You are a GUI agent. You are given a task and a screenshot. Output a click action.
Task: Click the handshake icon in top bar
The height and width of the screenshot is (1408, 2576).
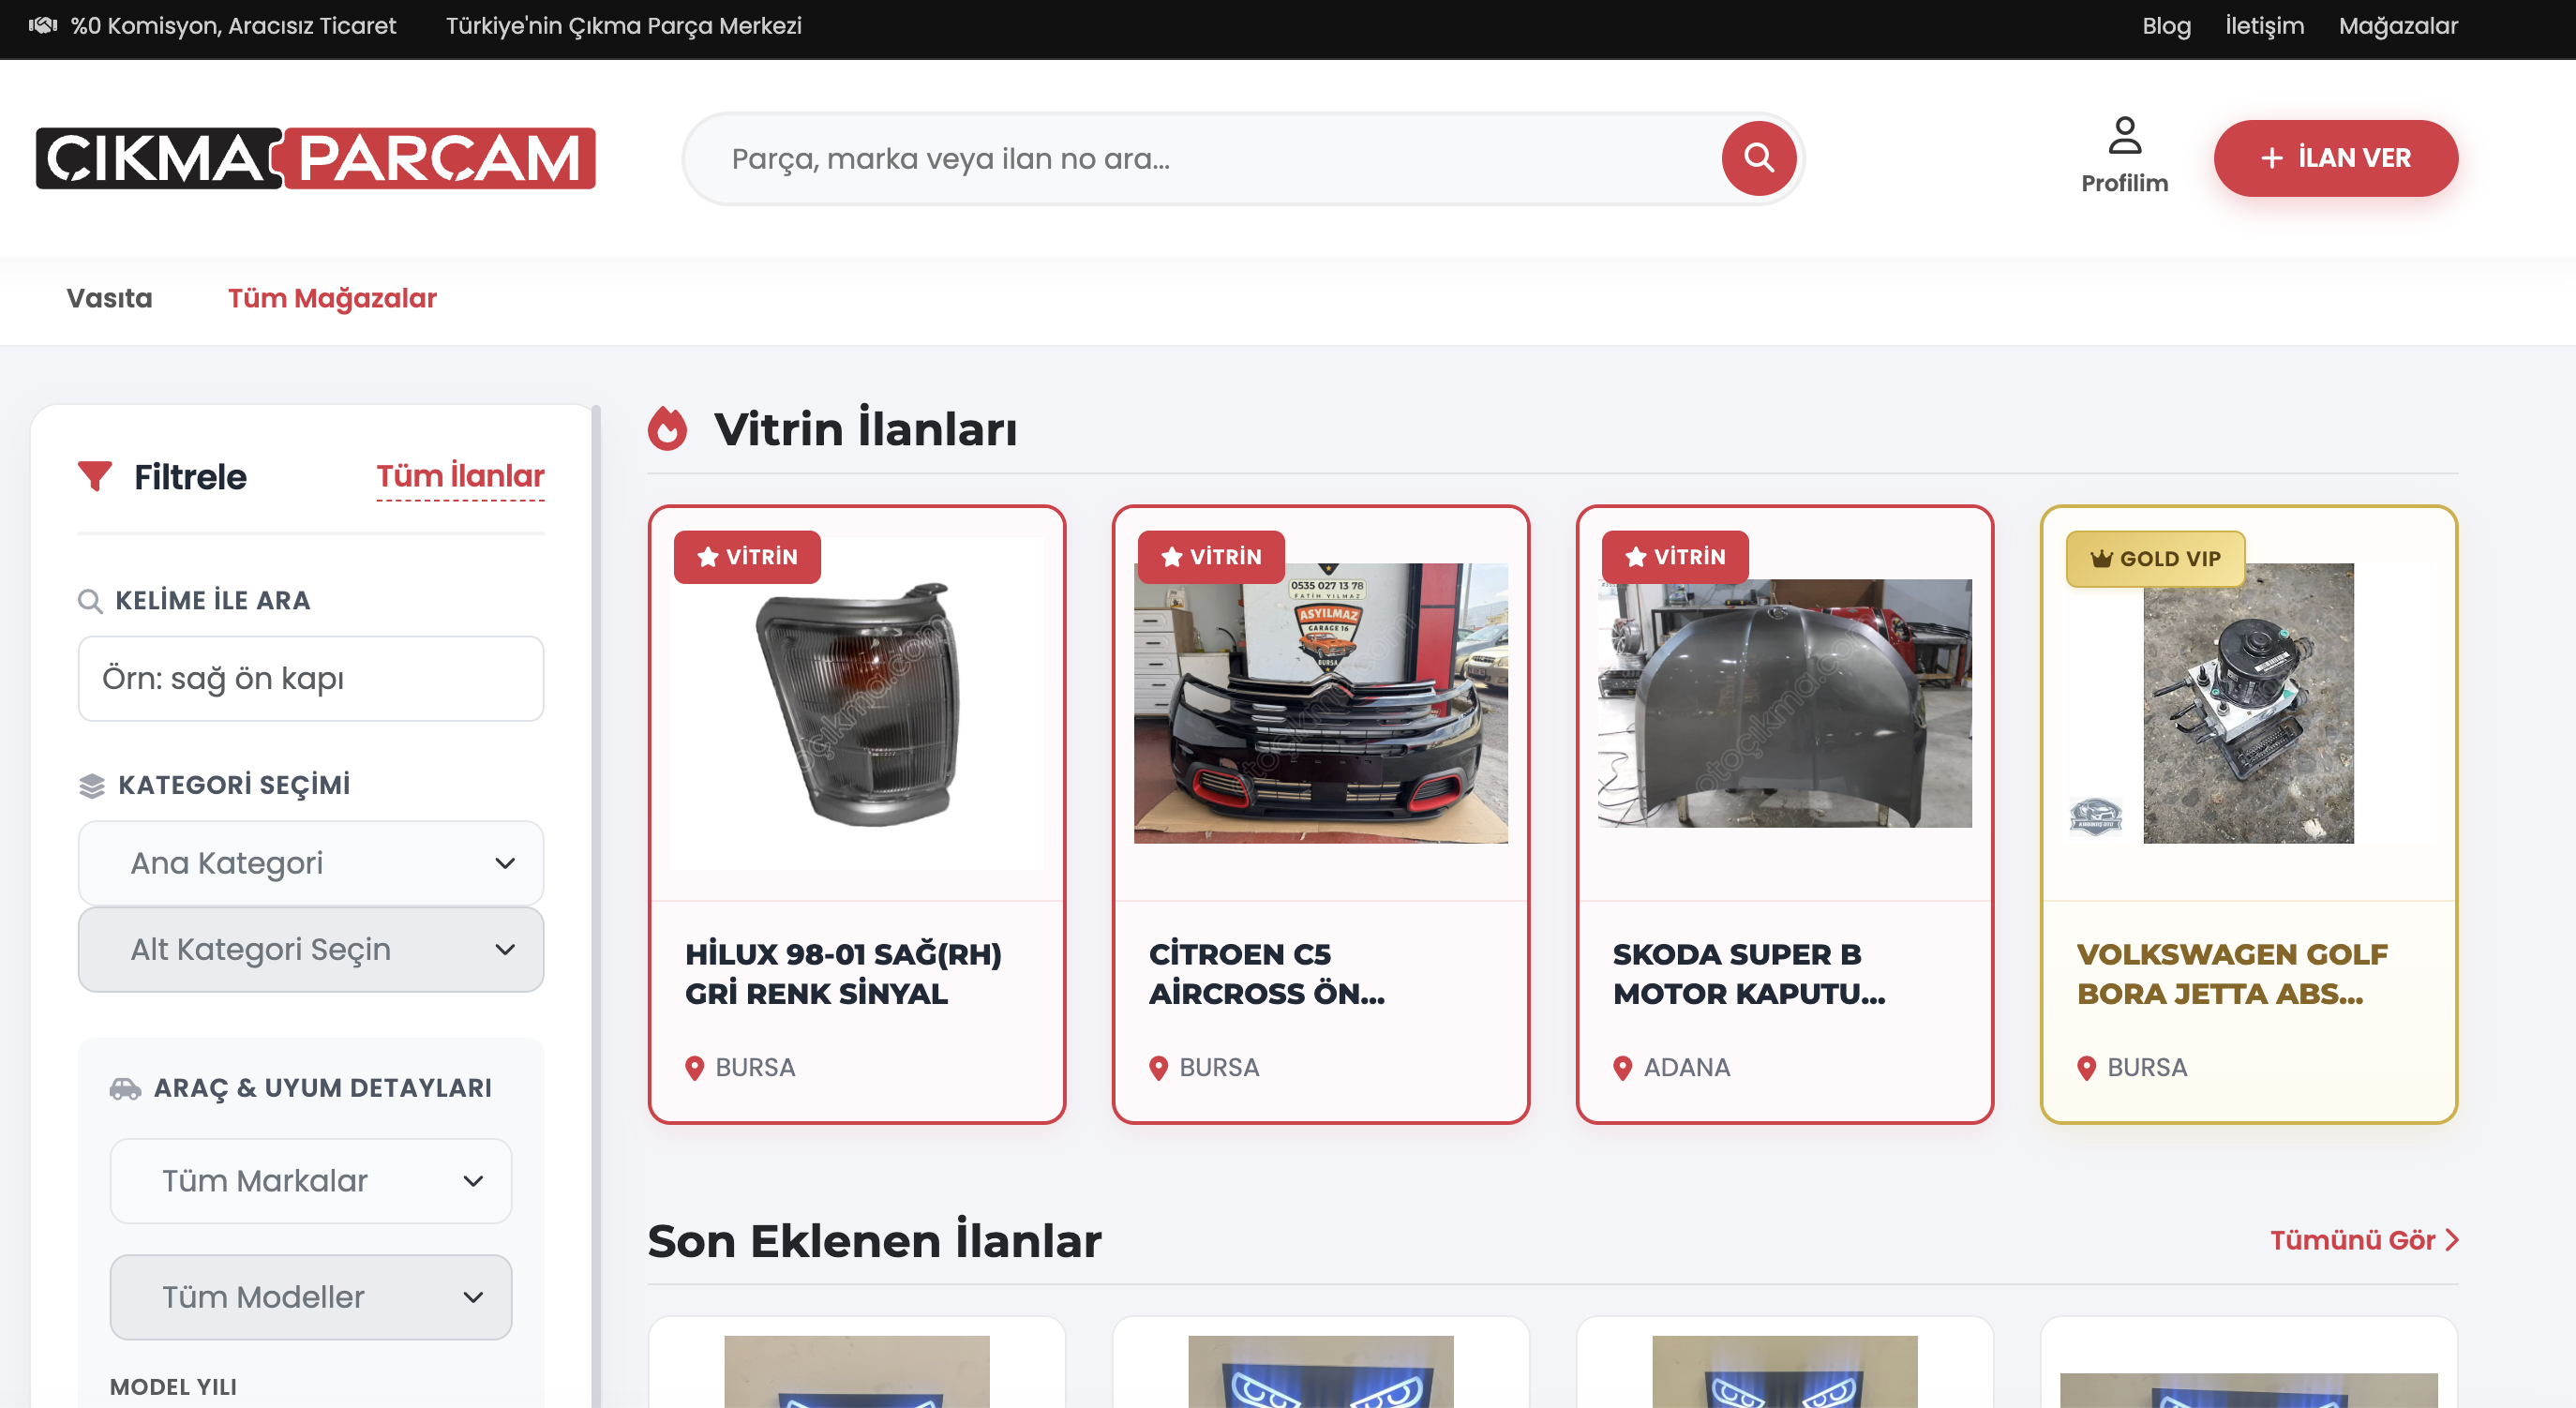[x=43, y=25]
